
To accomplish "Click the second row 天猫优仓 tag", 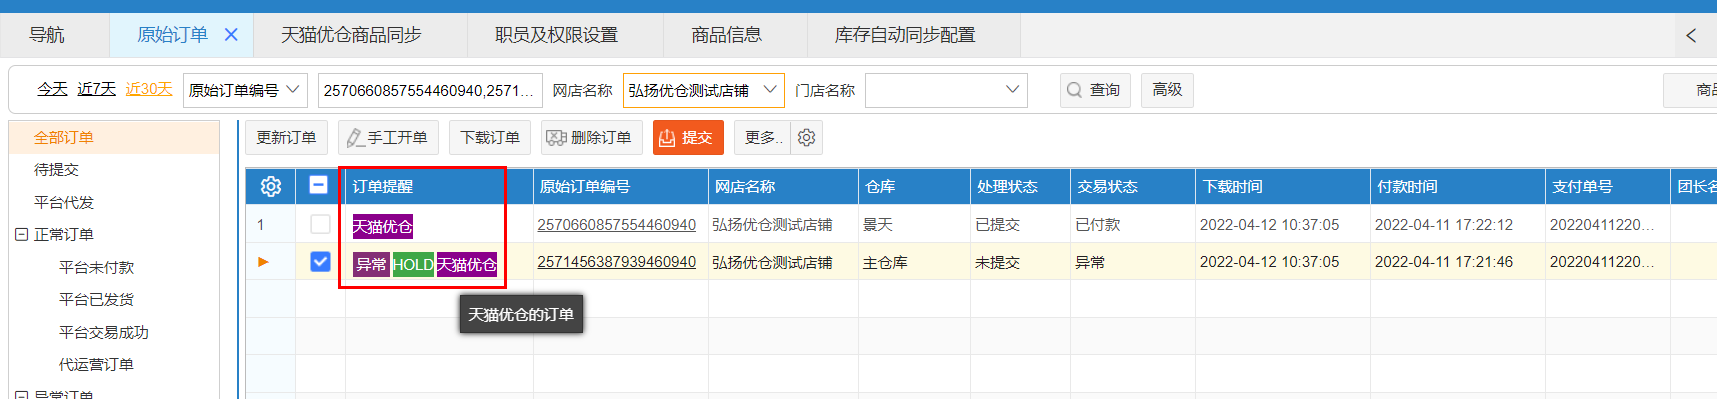I will (x=466, y=264).
